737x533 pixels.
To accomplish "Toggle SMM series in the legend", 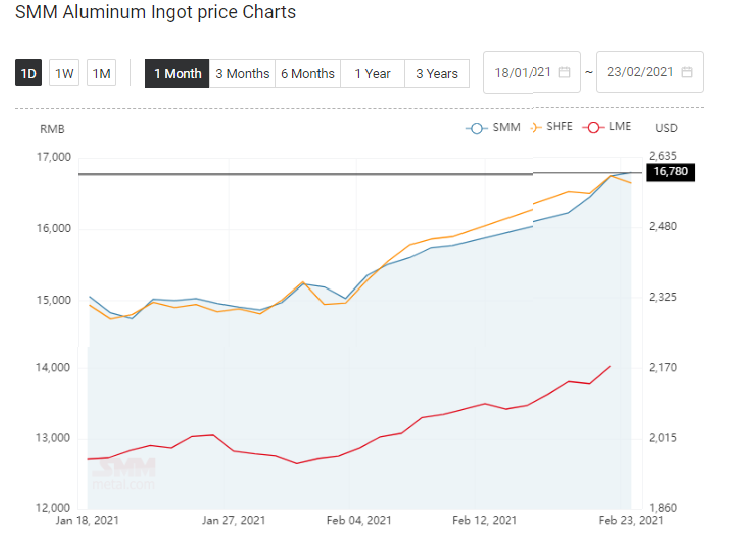I will click(494, 127).
